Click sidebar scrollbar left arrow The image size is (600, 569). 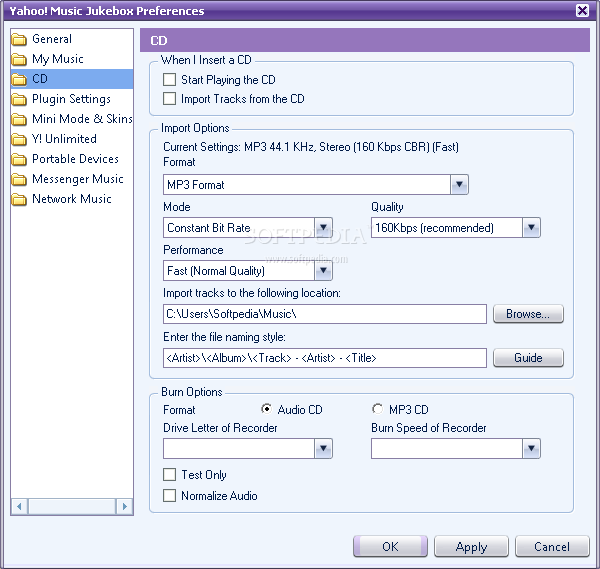point(20,507)
